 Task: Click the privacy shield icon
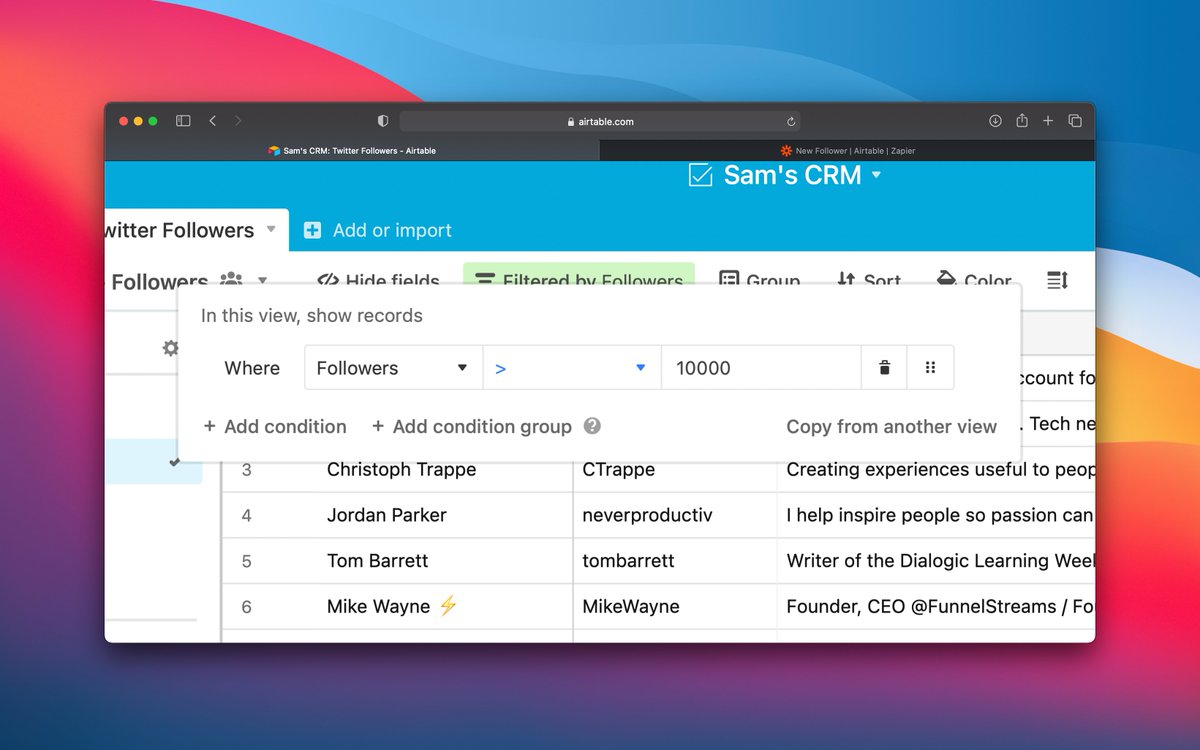382,121
